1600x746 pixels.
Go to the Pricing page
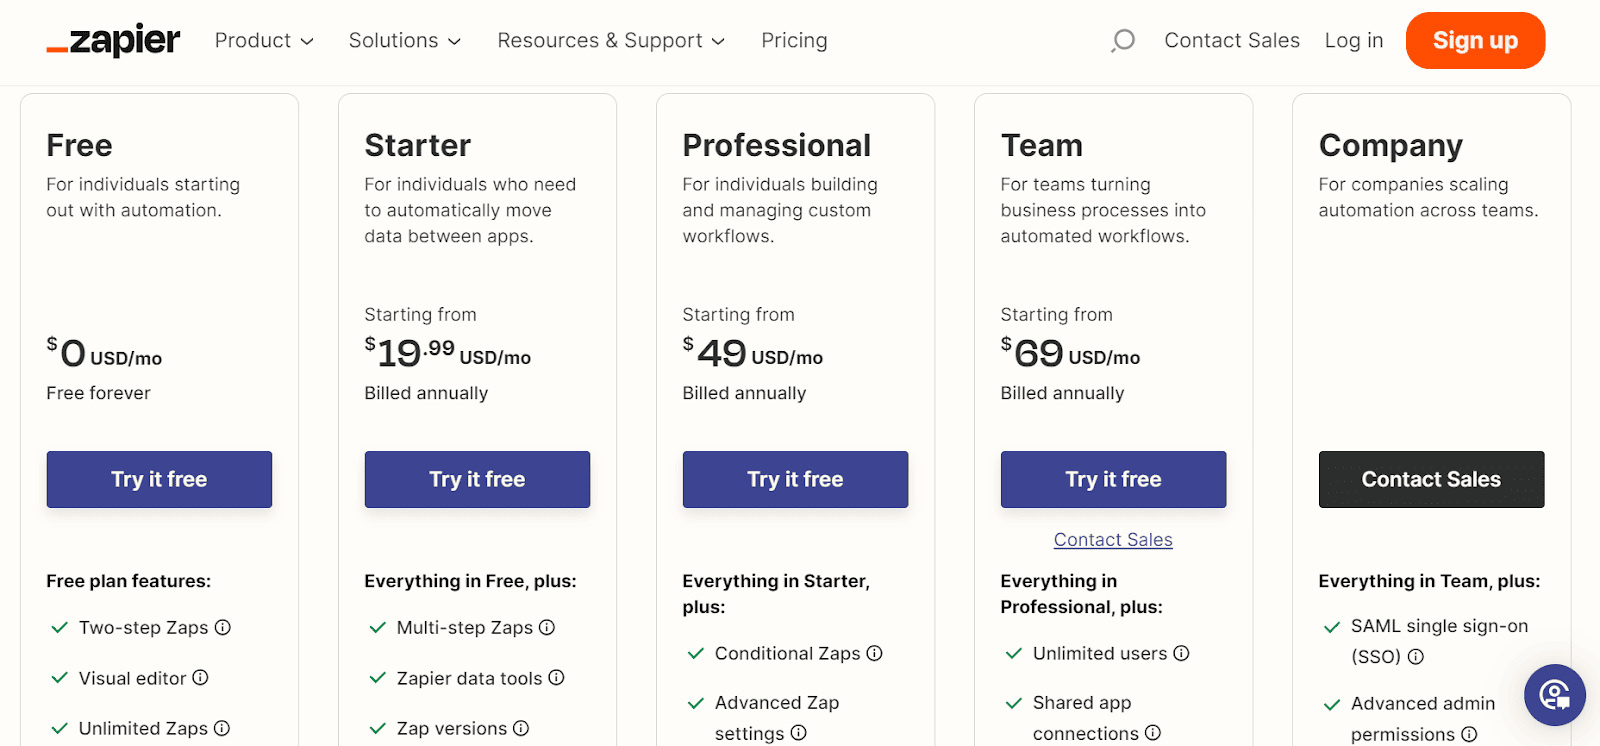point(794,40)
